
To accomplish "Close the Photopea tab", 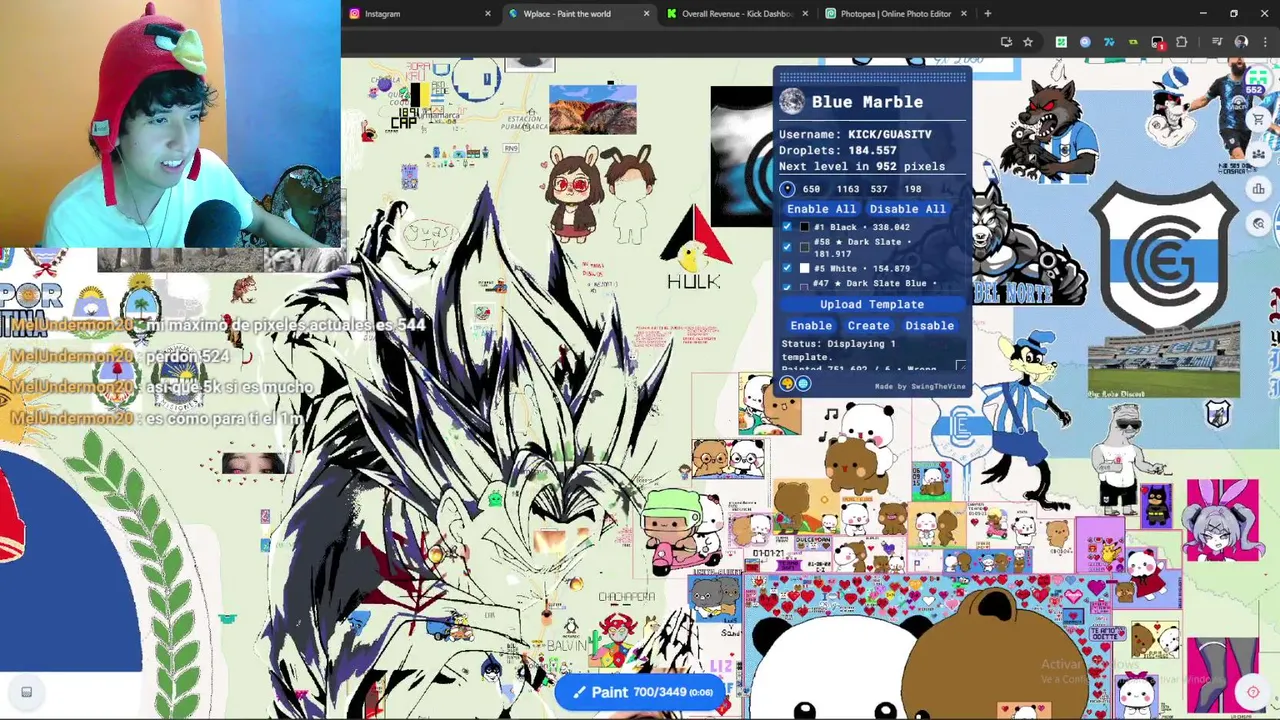I will pyautogui.click(x=964, y=14).
